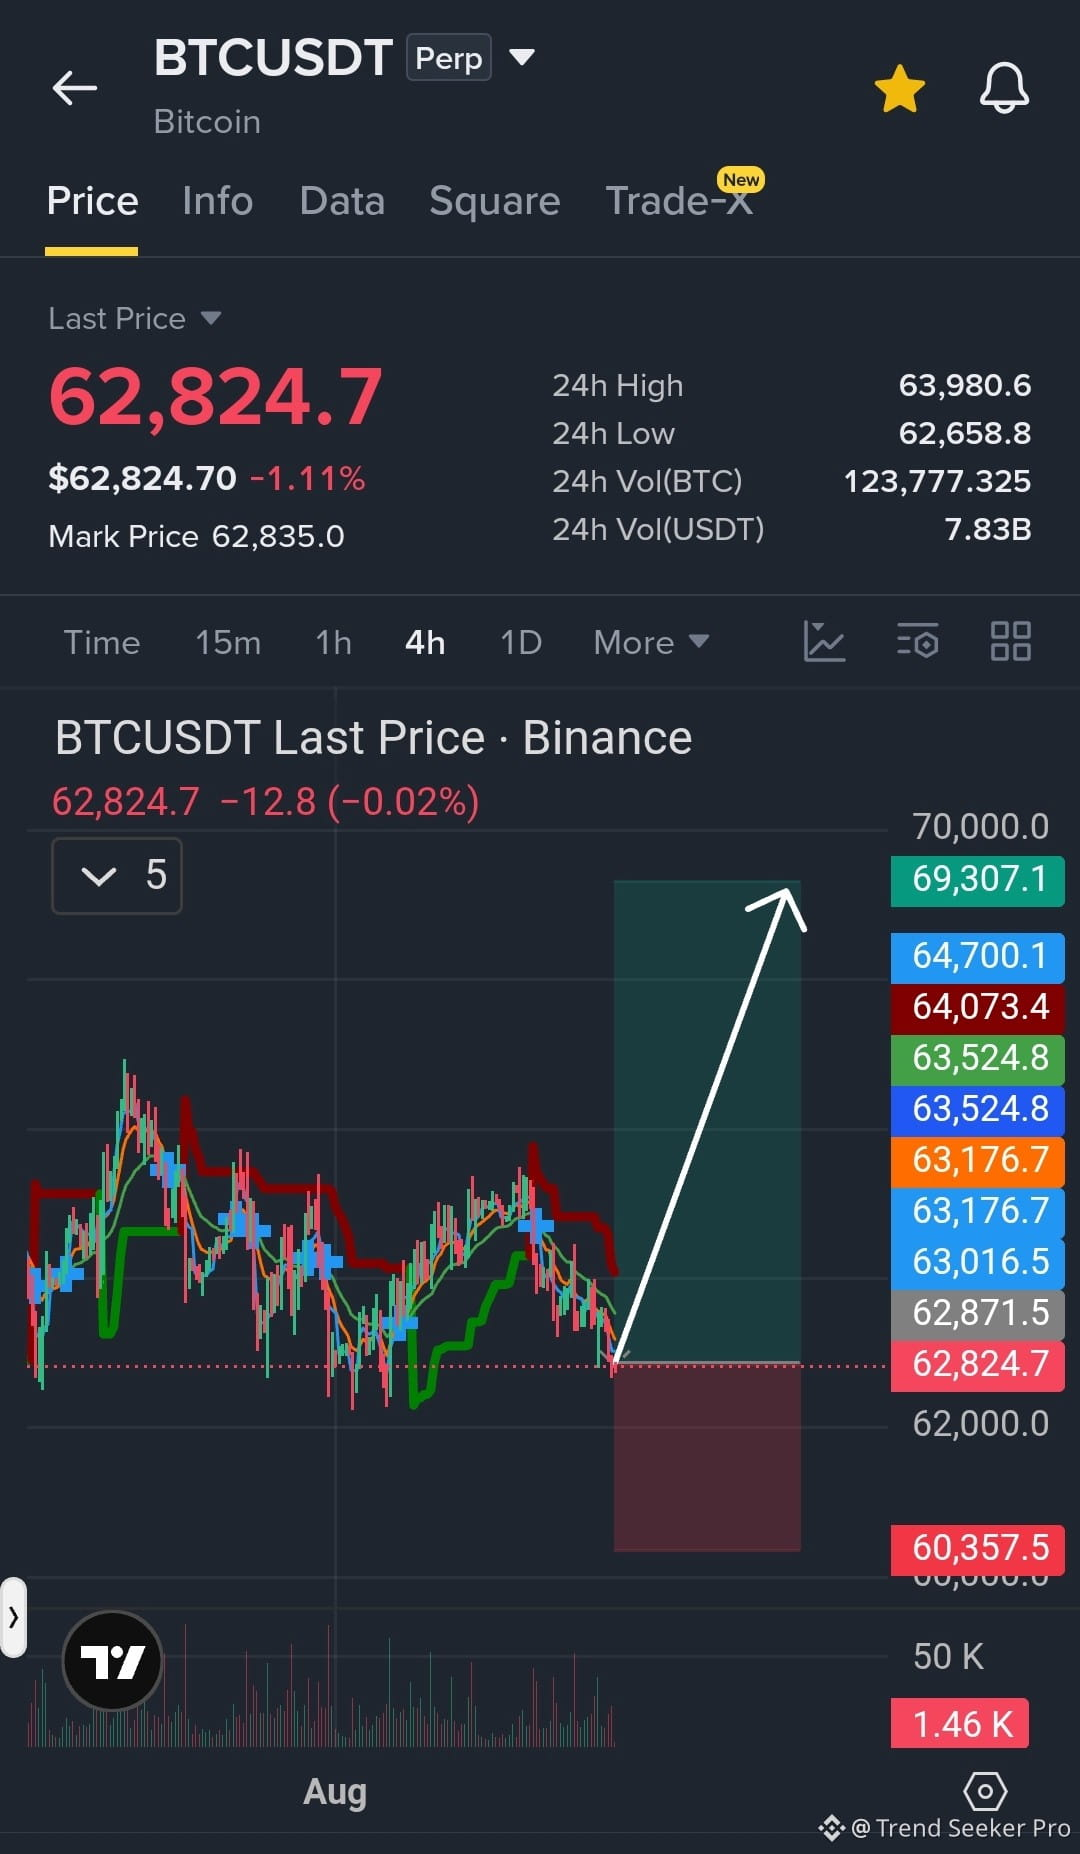This screenshot has width=1080, height=1854.
Task: Select the Time chart interval
Action: coord(102,642)
